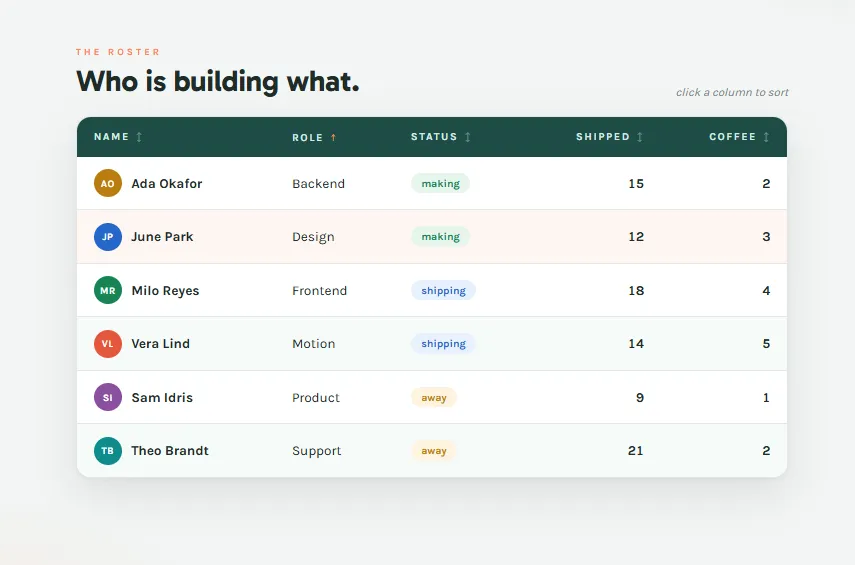Click Vera Lind's shipping status badge
The image size is (855, 565).
point(443,344)
